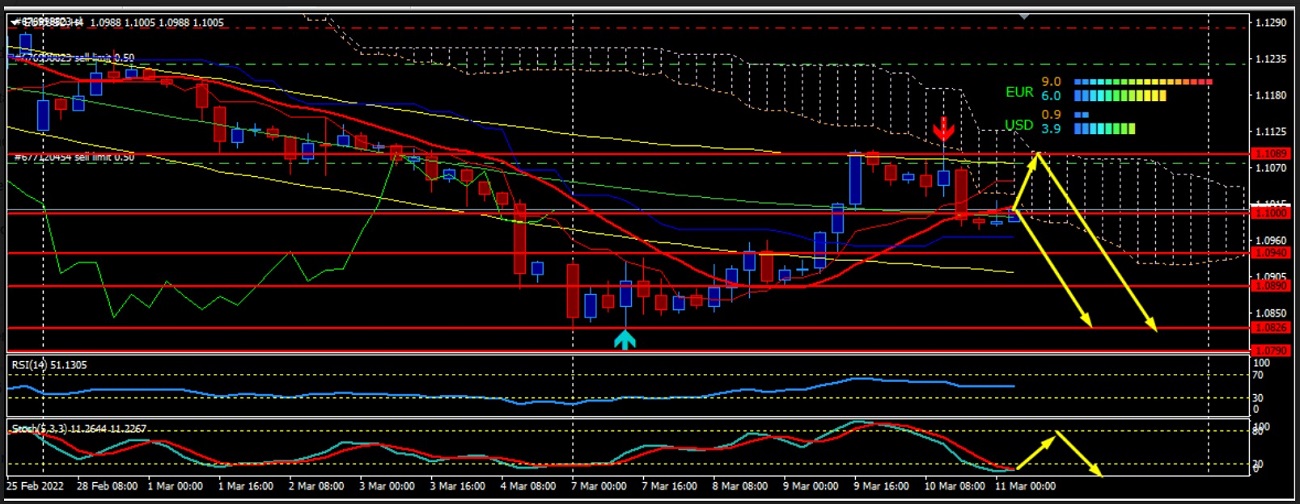Select the small dropdown arrow at top-left chart title

[16, 22]
